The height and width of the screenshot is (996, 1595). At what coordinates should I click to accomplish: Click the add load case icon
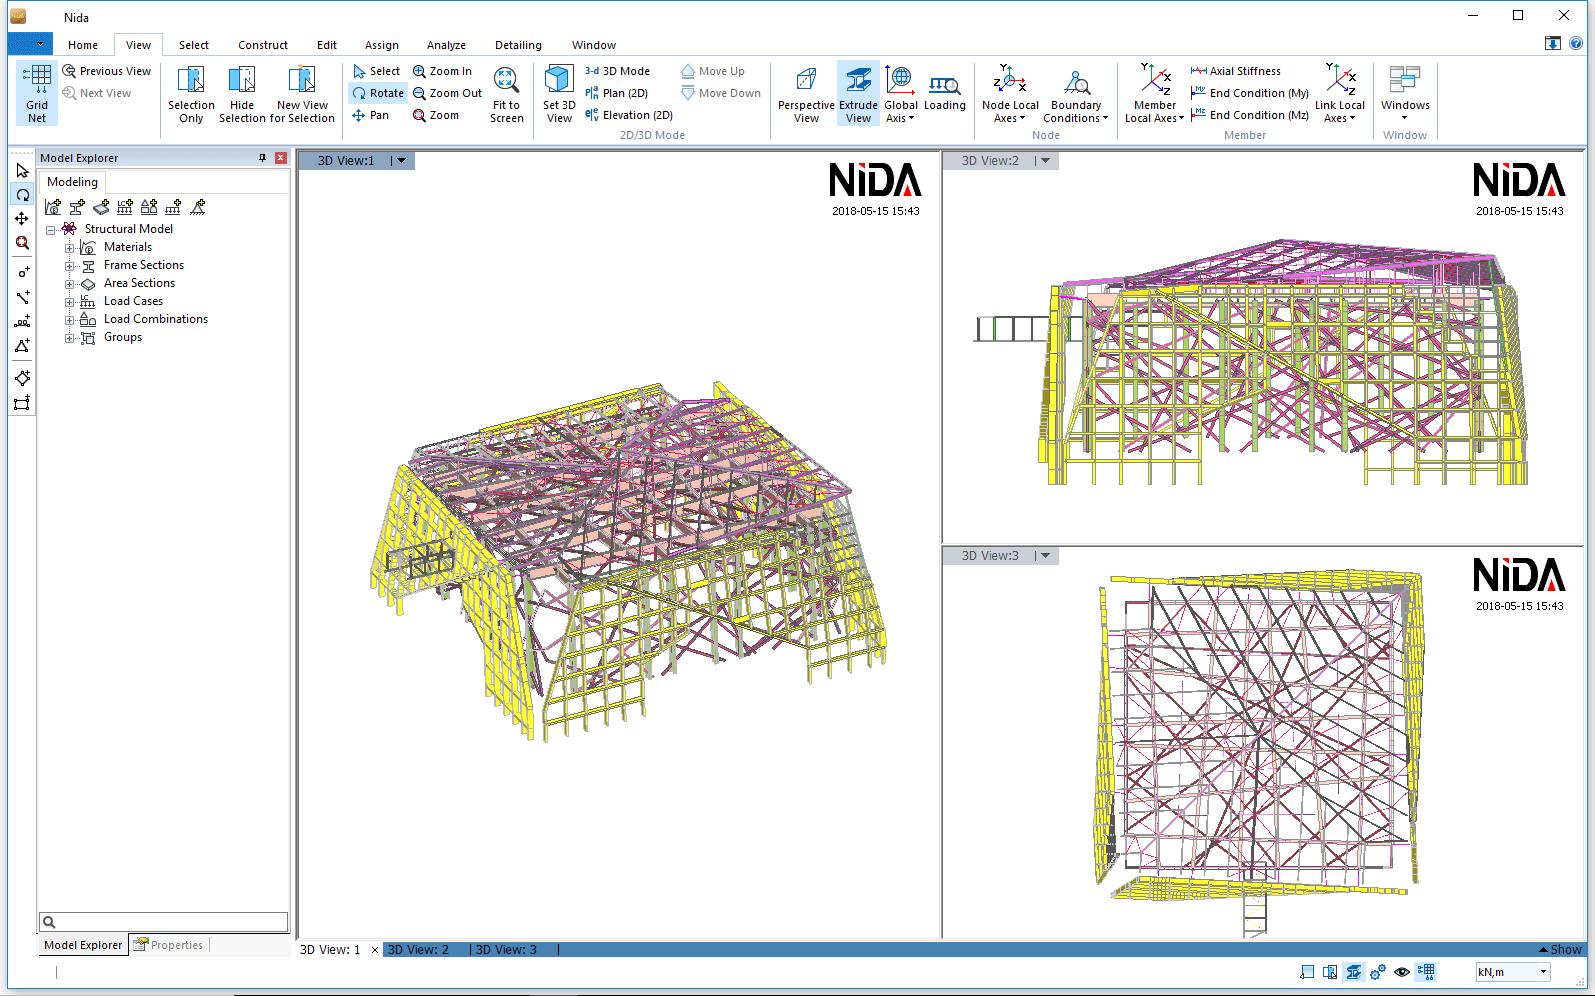pyautogui.click(x=125, y=207)
